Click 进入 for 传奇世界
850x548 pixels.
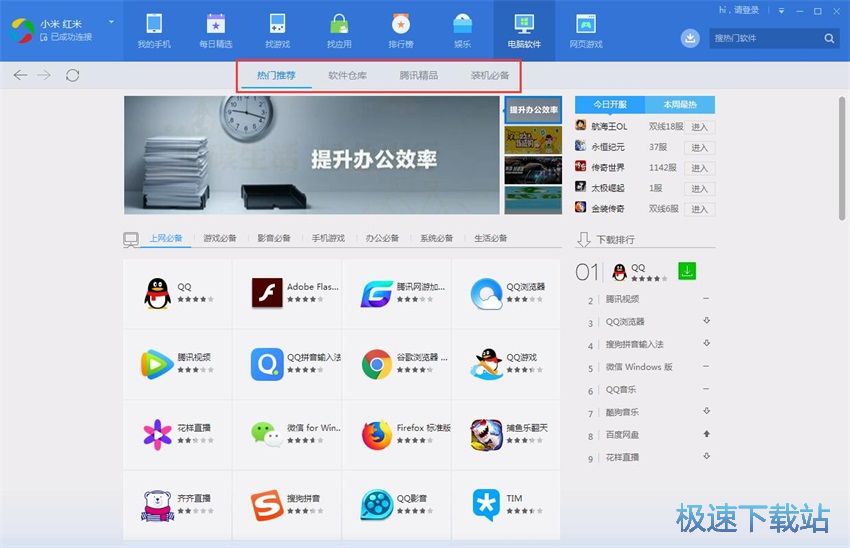[699, 168]
